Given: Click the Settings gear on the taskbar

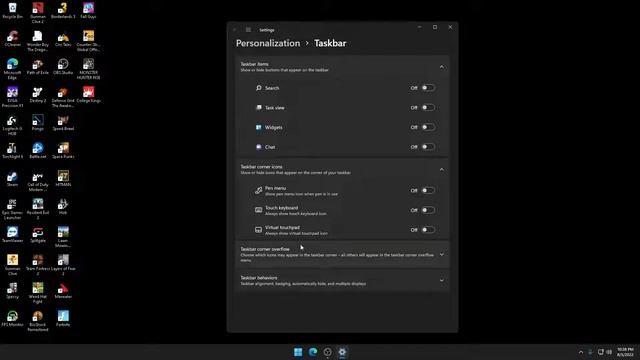Looking at the screenshot, I should click(x=342, y=352).
